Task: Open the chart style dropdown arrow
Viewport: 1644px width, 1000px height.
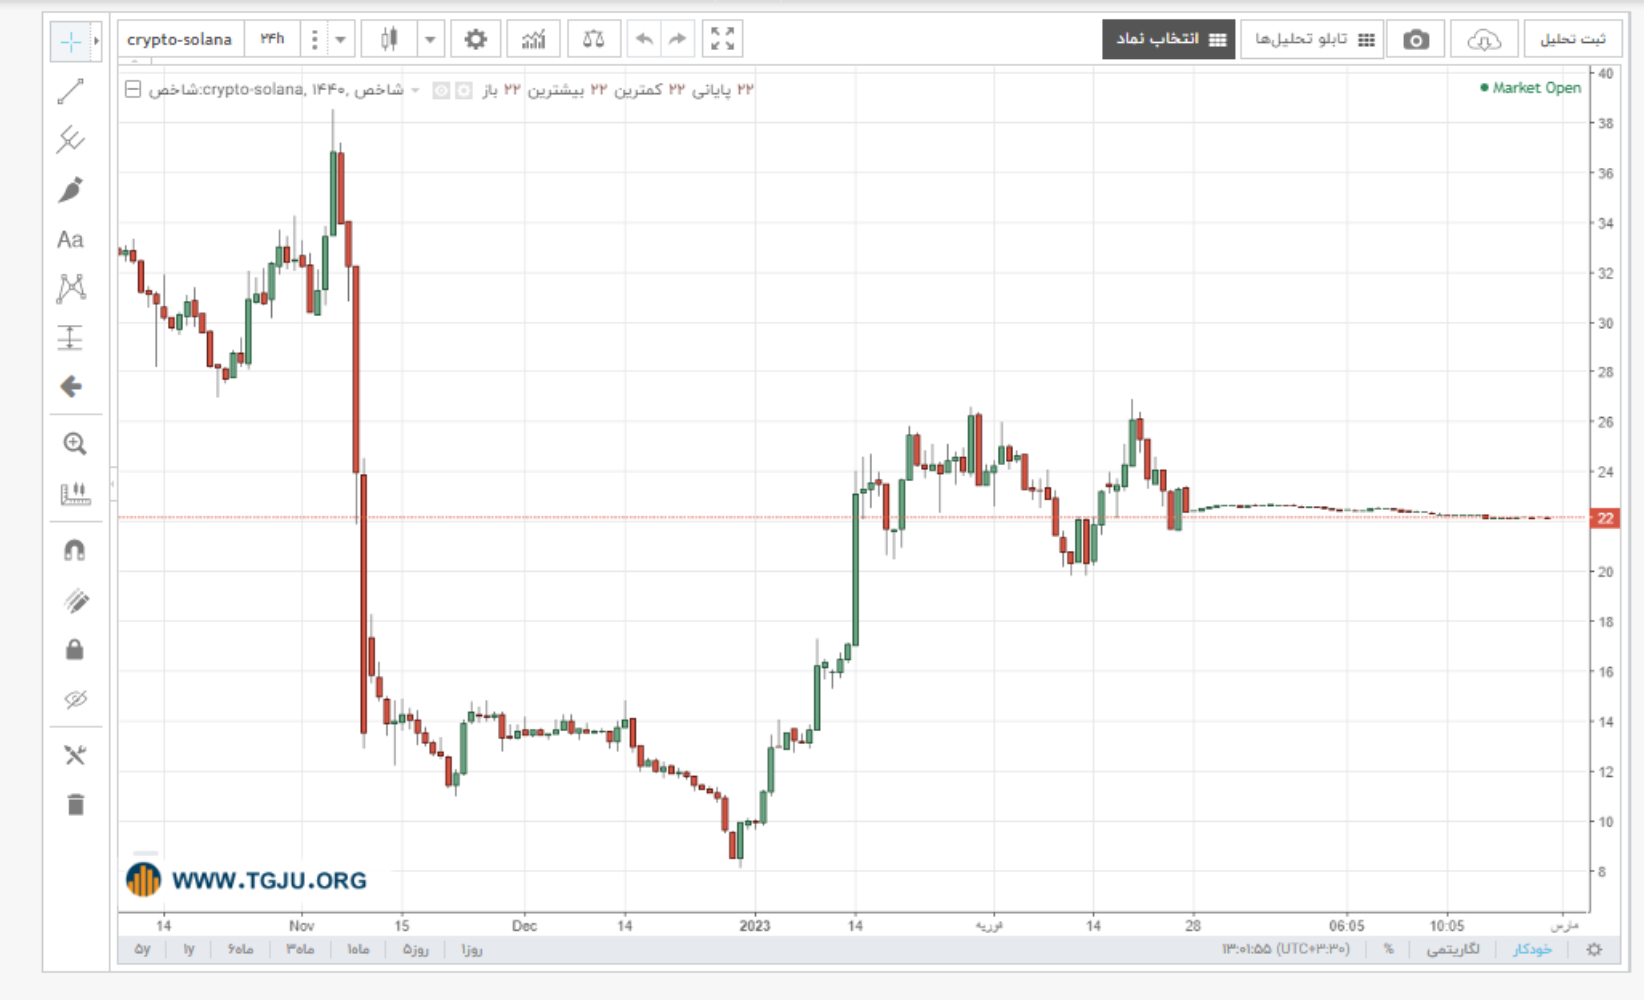Action: tap(430, 40)
